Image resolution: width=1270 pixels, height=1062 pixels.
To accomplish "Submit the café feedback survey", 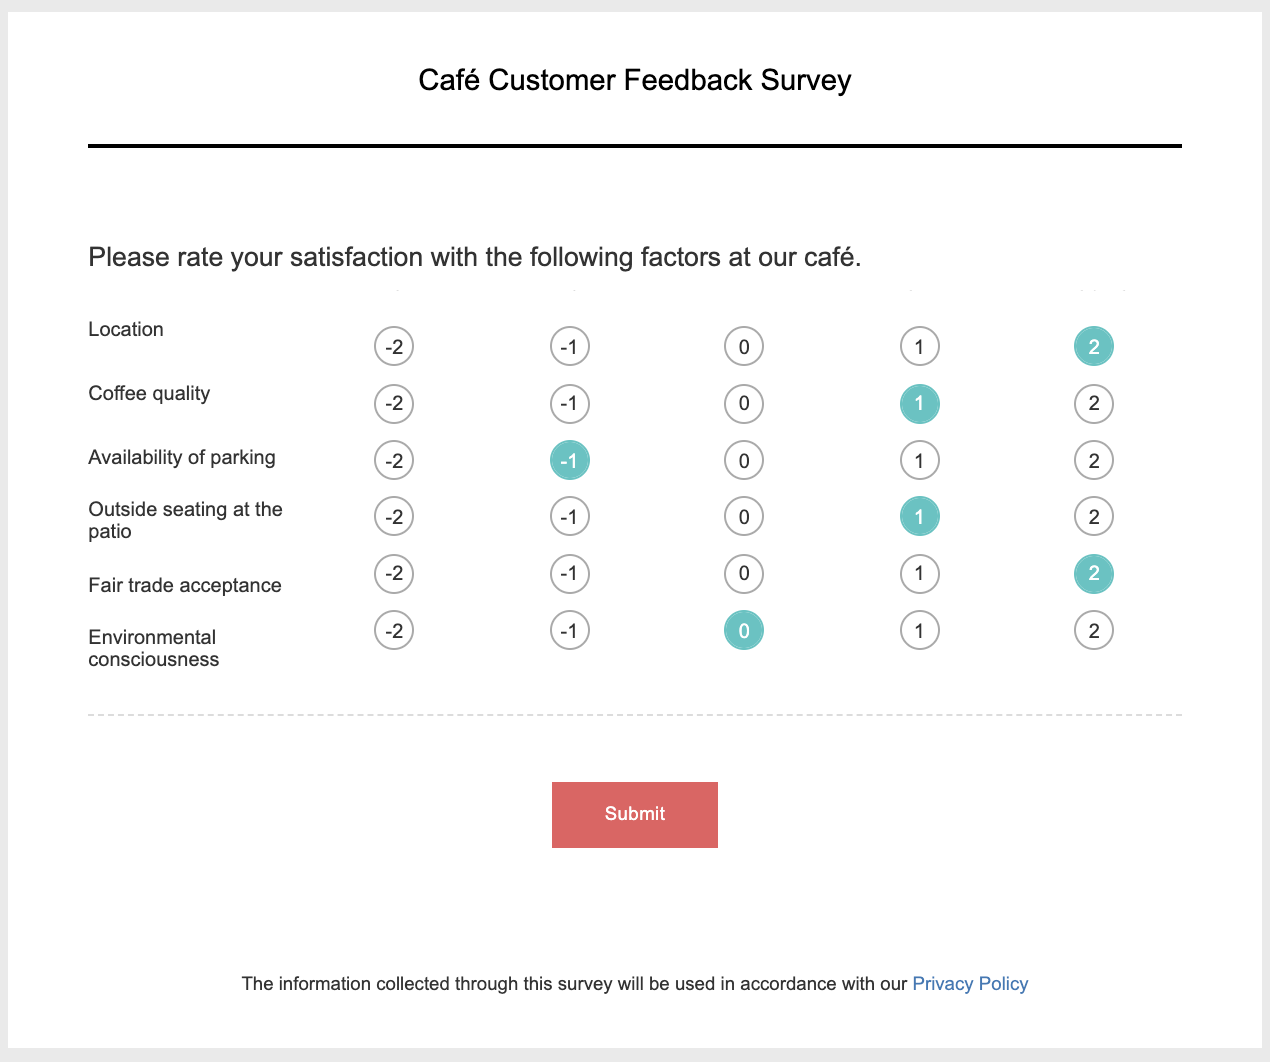I will pos(635,815).
